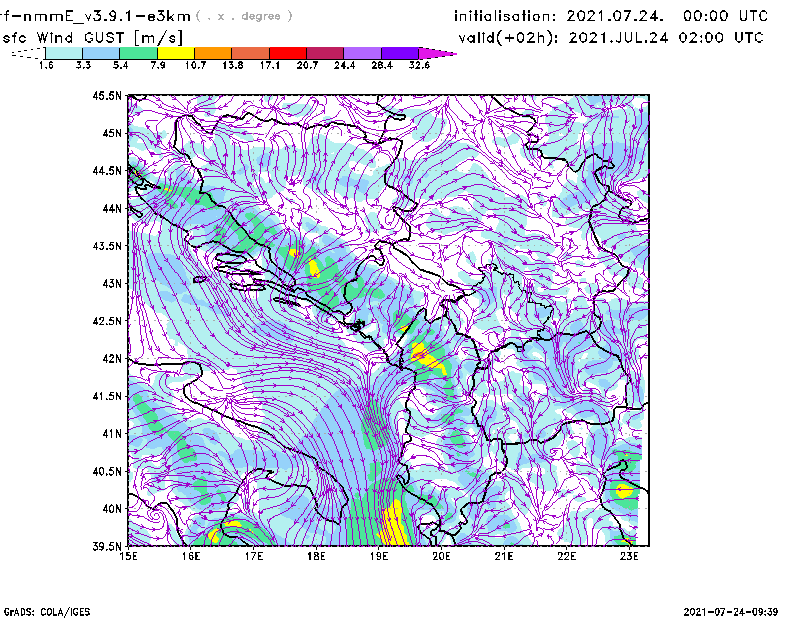Click the legend value 20.7
This screenshot has width=800, height=618.
307,65
